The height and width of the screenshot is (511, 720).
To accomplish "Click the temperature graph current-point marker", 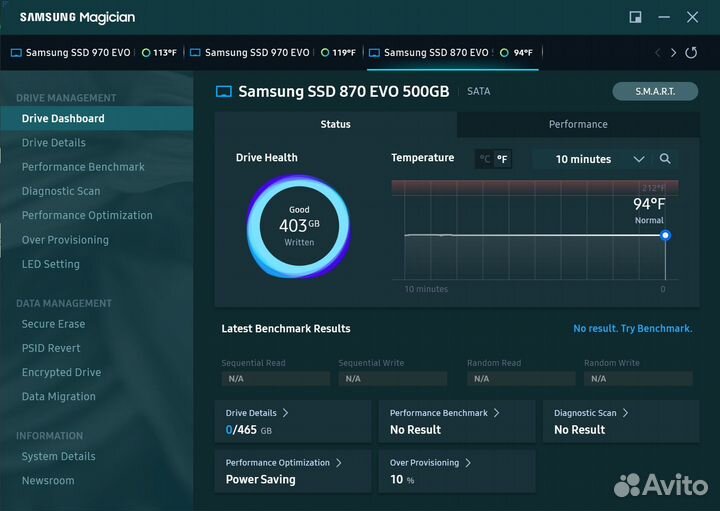I will coord(665,236).
